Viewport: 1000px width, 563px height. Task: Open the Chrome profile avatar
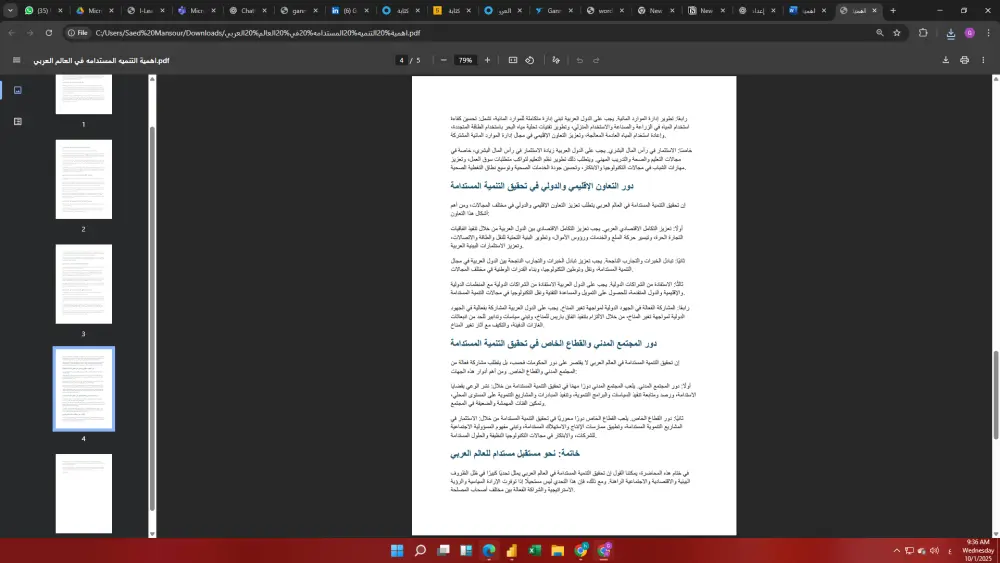[969, 33]
